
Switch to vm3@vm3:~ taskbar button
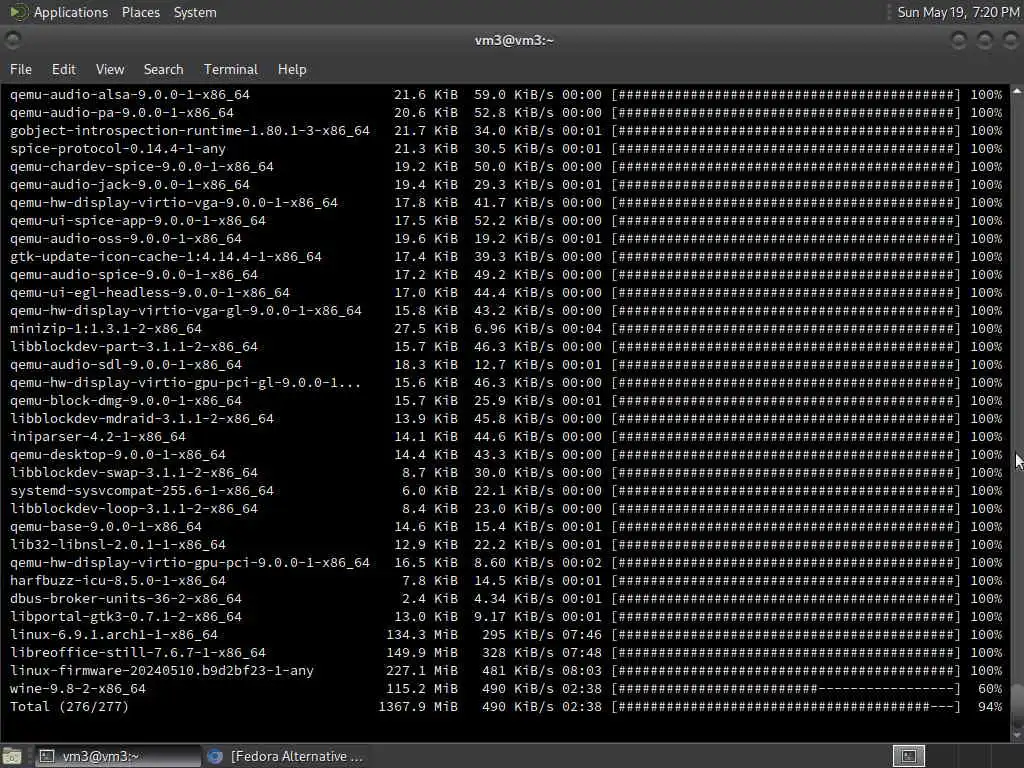pyautogui.click(x=118, y=756)
